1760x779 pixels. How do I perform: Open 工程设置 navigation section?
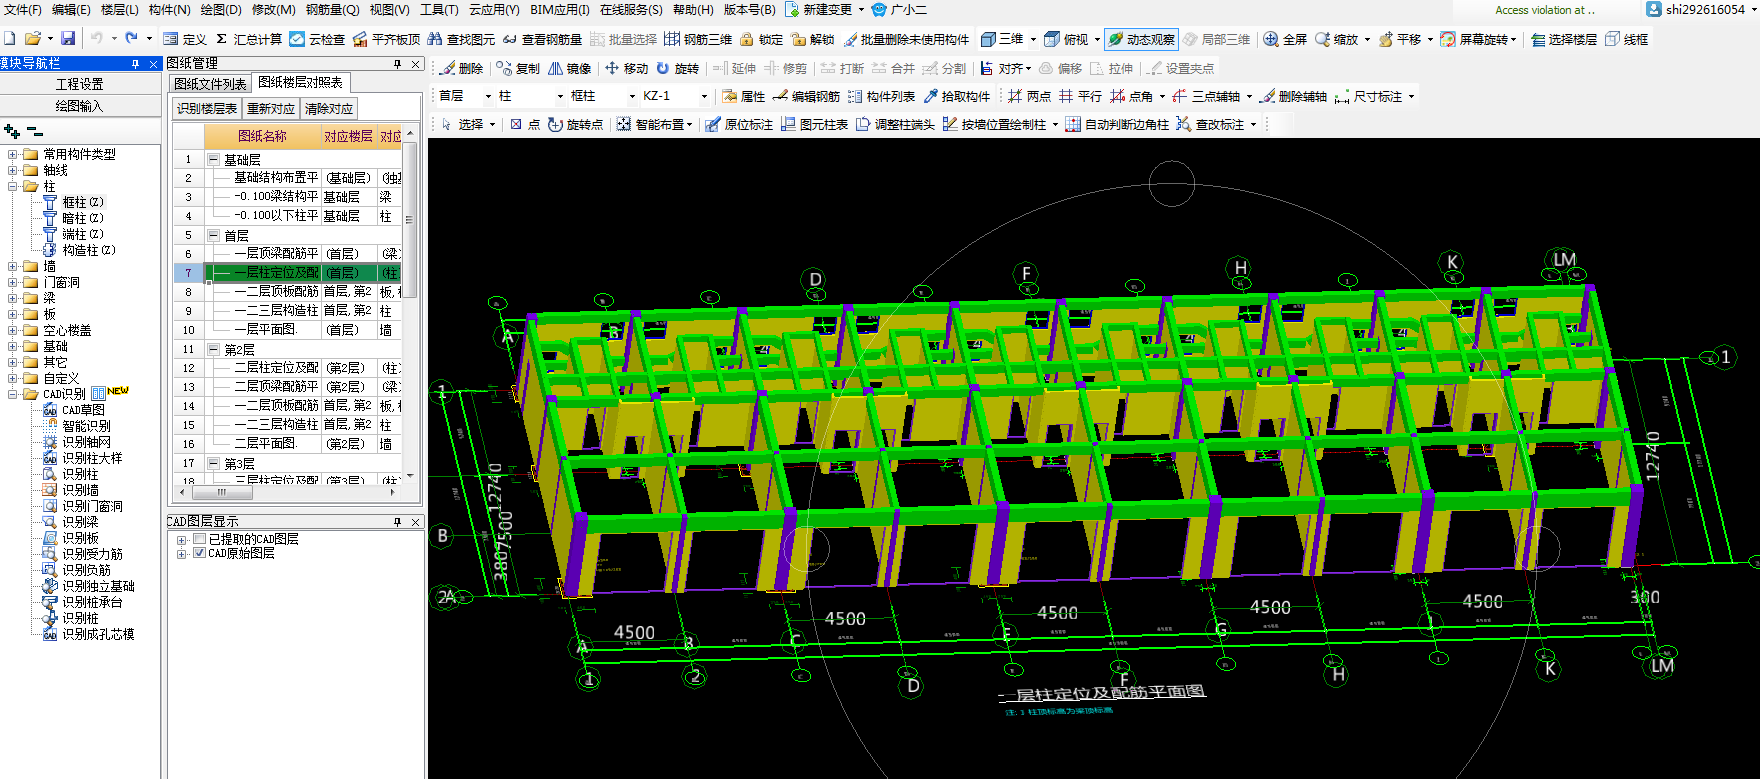tap(80, 84)
